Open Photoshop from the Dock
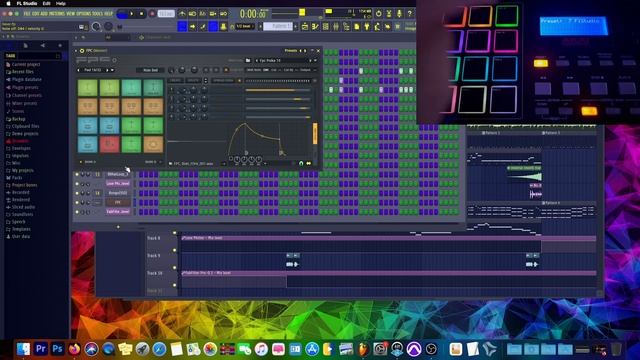 pyautogui.click(x=58, y=349)
